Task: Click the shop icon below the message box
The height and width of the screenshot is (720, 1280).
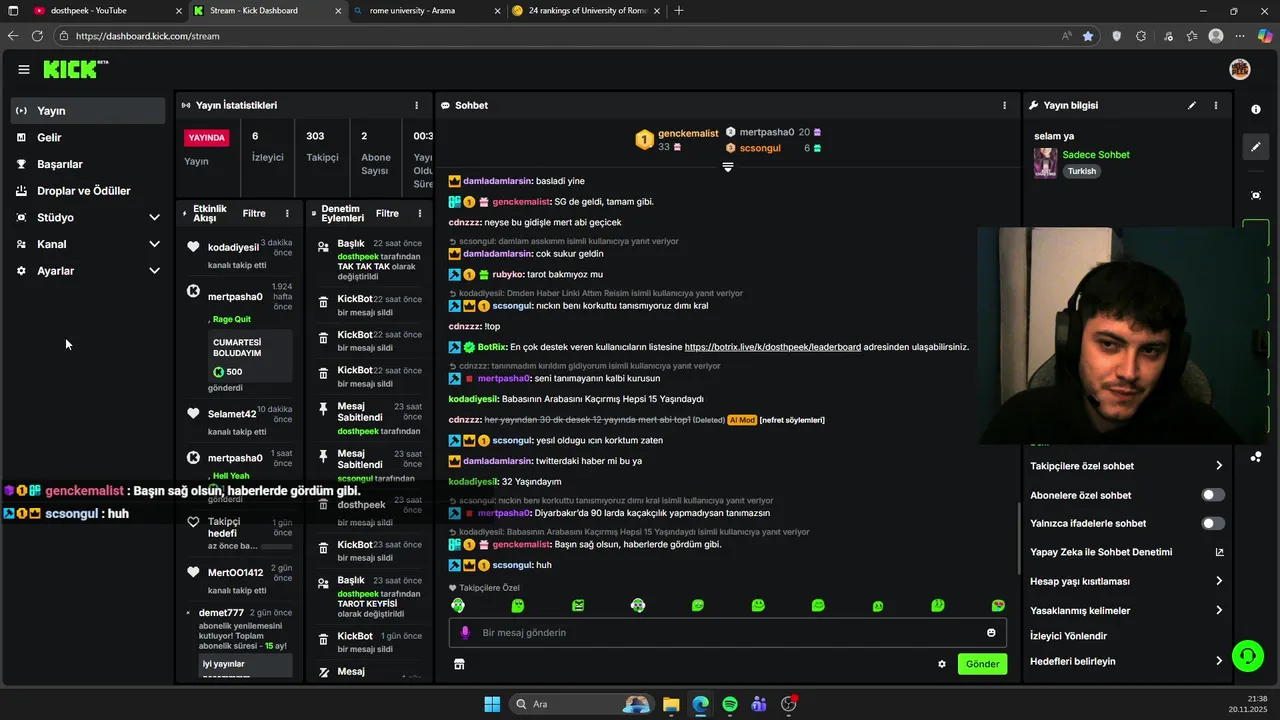Action: [459, 664]
